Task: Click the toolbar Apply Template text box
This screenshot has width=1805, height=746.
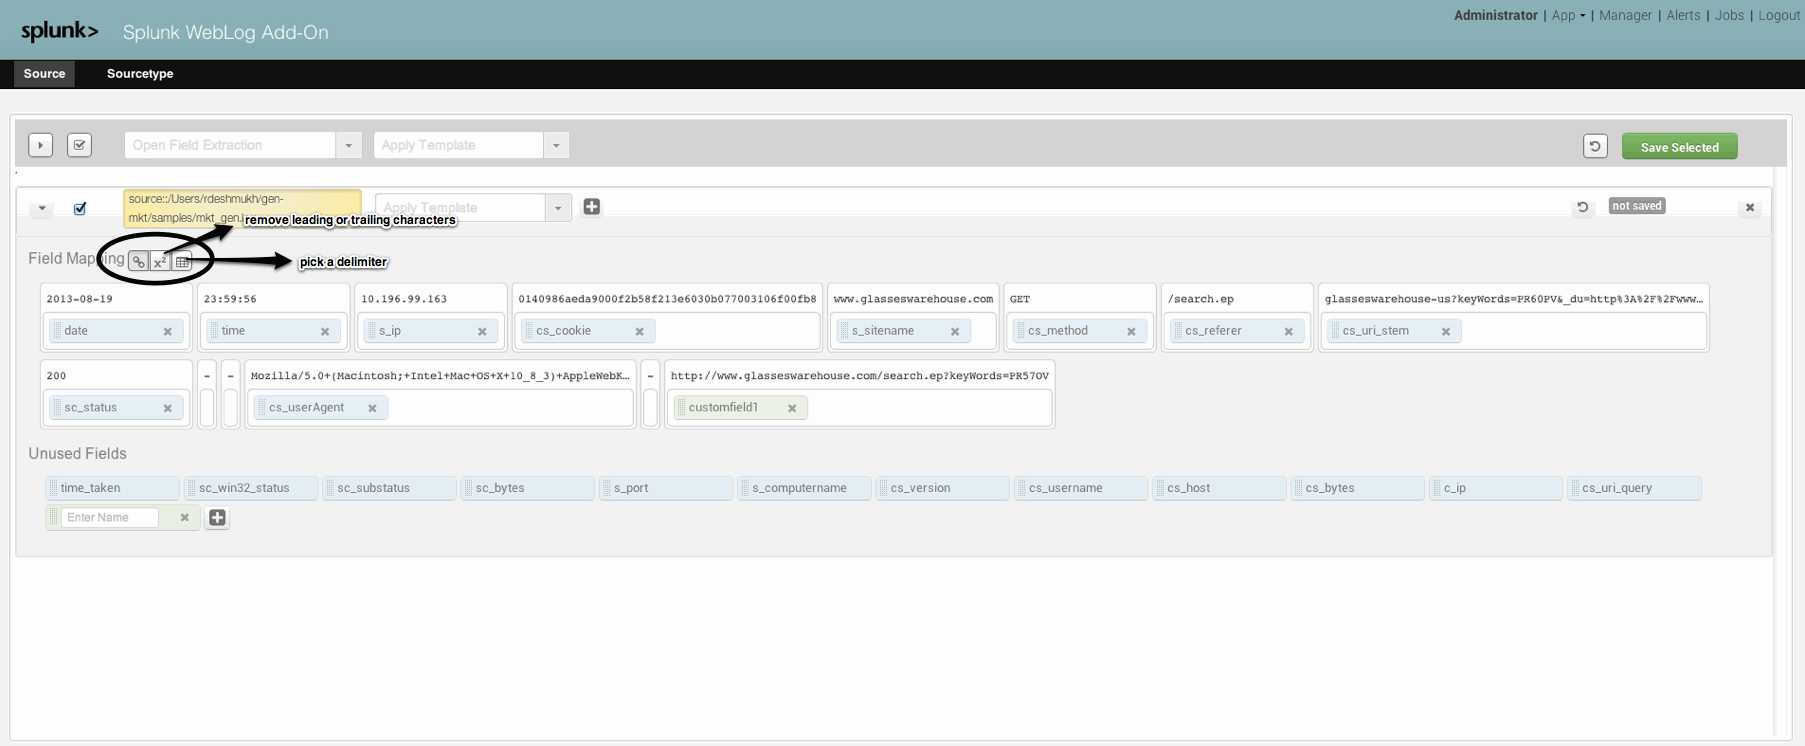Action: pos(459,145)
